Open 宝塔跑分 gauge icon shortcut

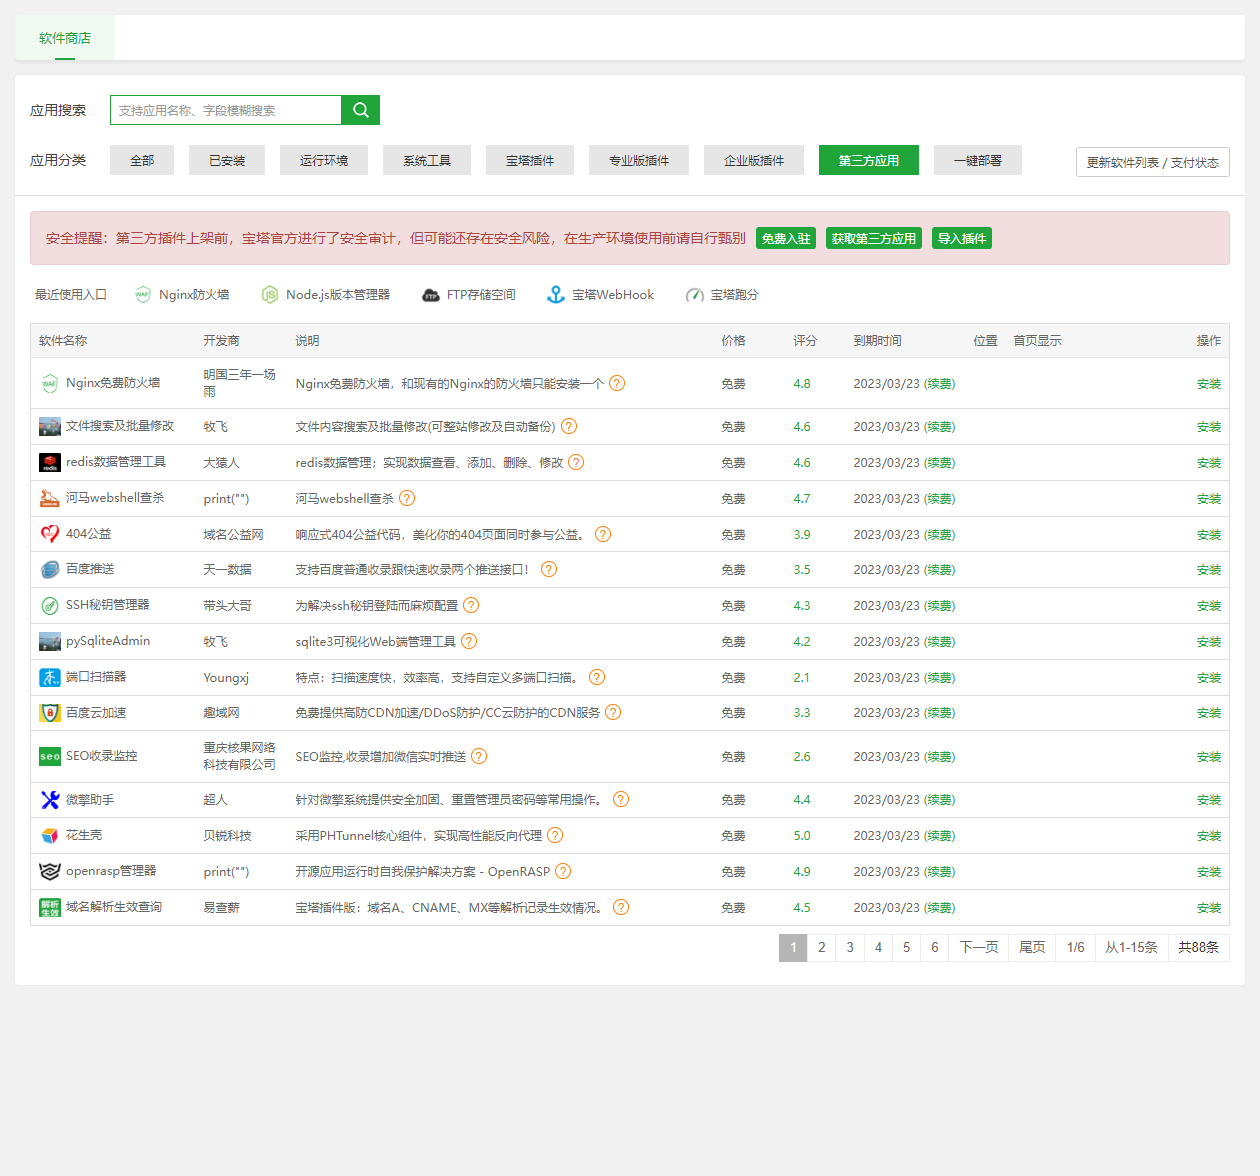(x=694, y=295)
